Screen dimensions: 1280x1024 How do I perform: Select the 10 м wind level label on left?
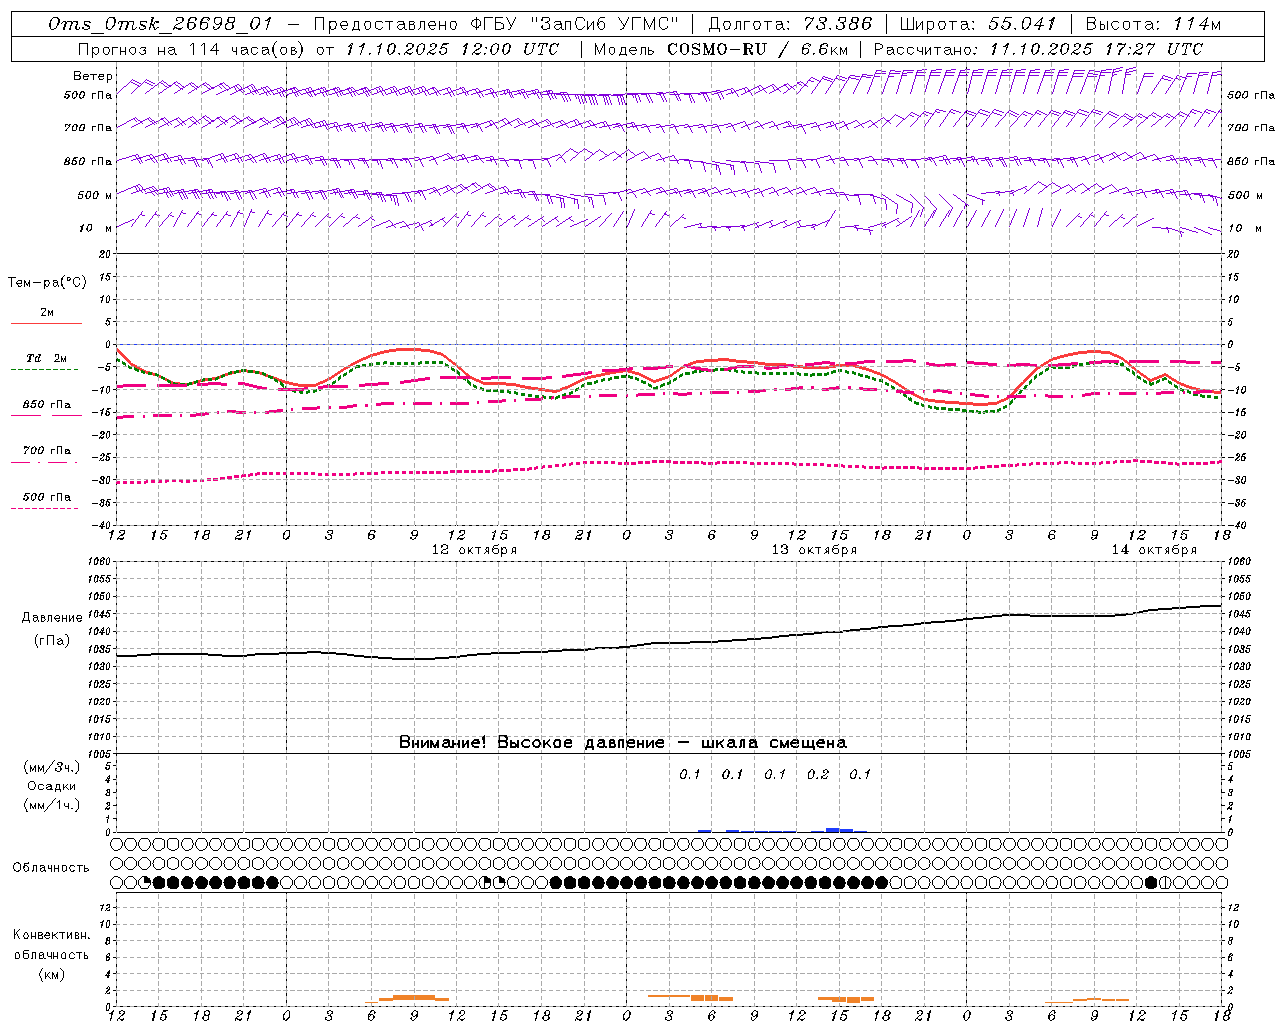tap(95, 228)
